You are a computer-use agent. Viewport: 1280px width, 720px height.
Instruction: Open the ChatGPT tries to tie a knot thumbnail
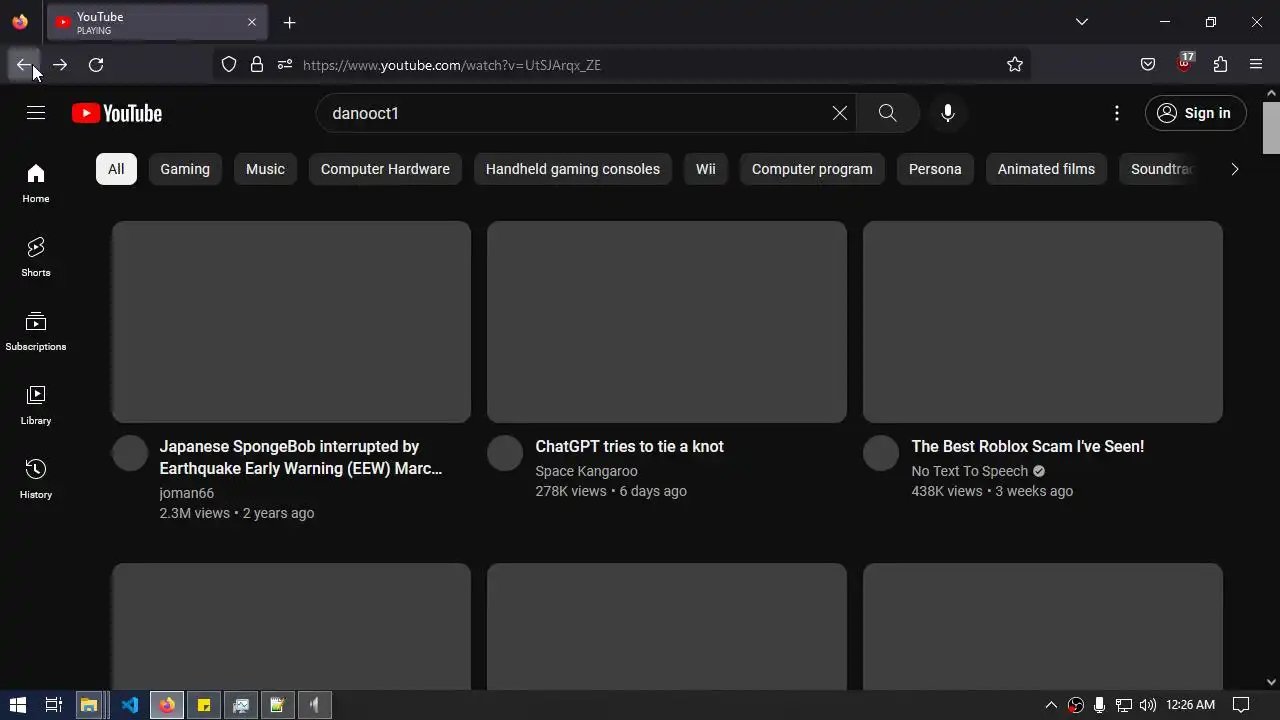[x=667, y=322]
